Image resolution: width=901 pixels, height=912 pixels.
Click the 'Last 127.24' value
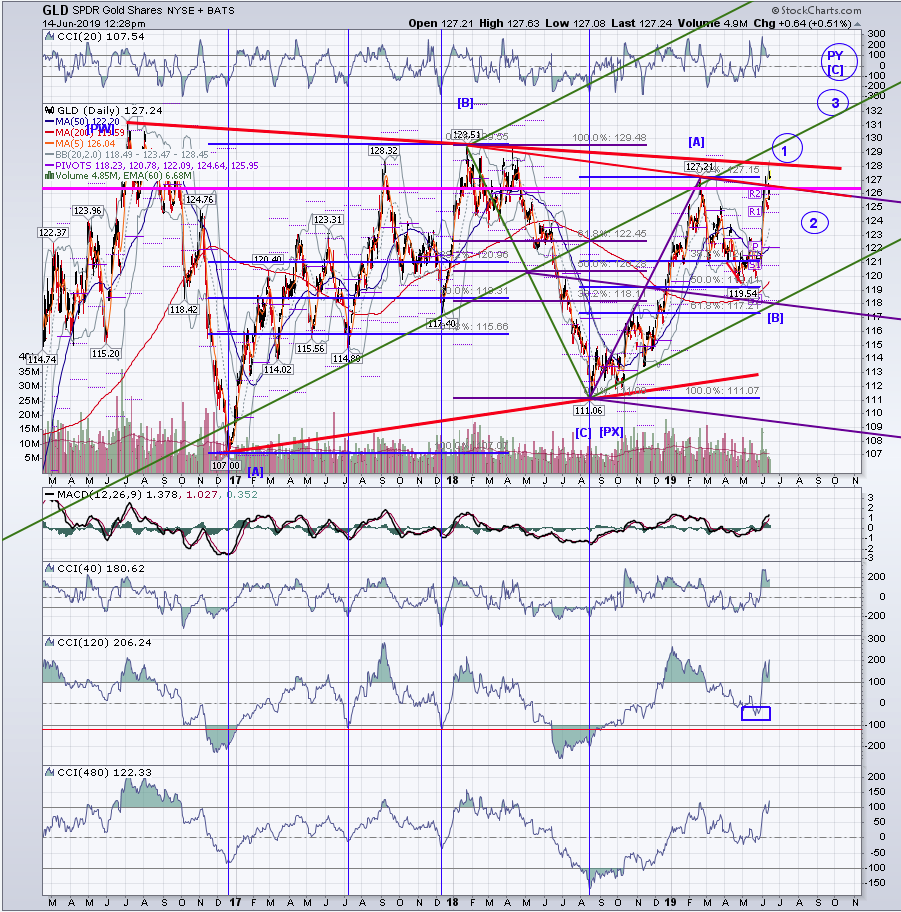pos(642,23)
